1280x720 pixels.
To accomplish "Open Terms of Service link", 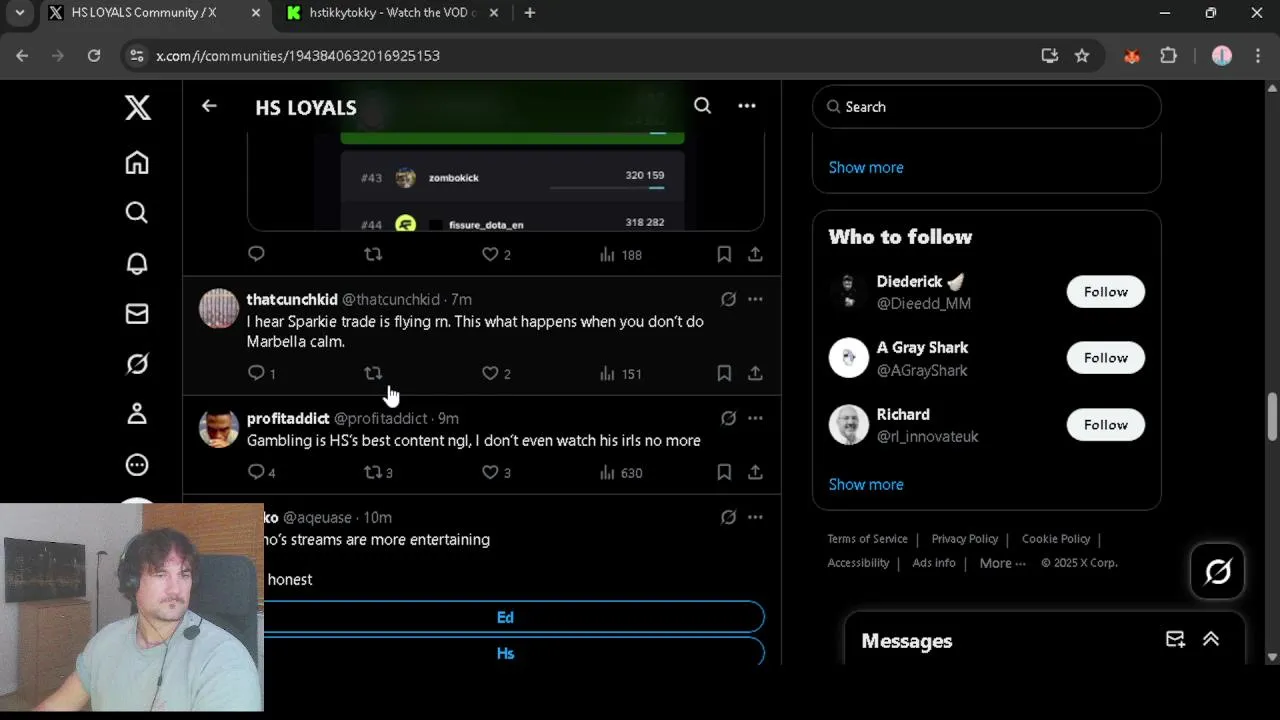I will pos(867,538).
